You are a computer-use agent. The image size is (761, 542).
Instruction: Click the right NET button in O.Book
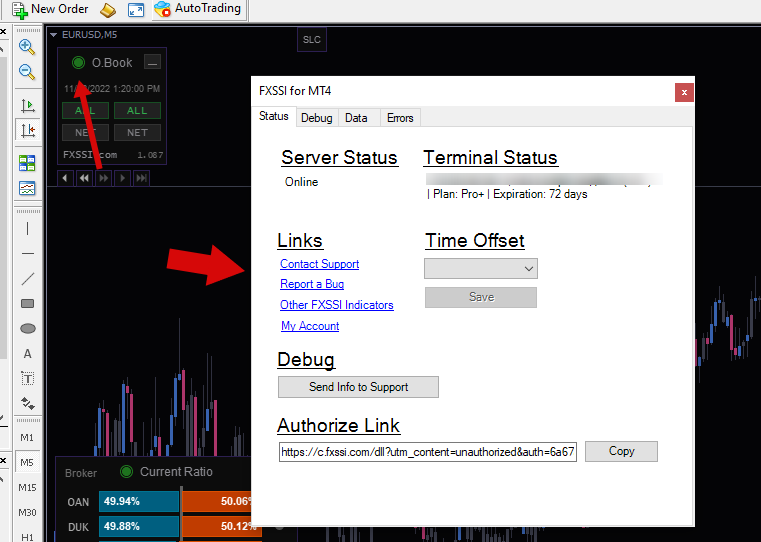(137, 132)
